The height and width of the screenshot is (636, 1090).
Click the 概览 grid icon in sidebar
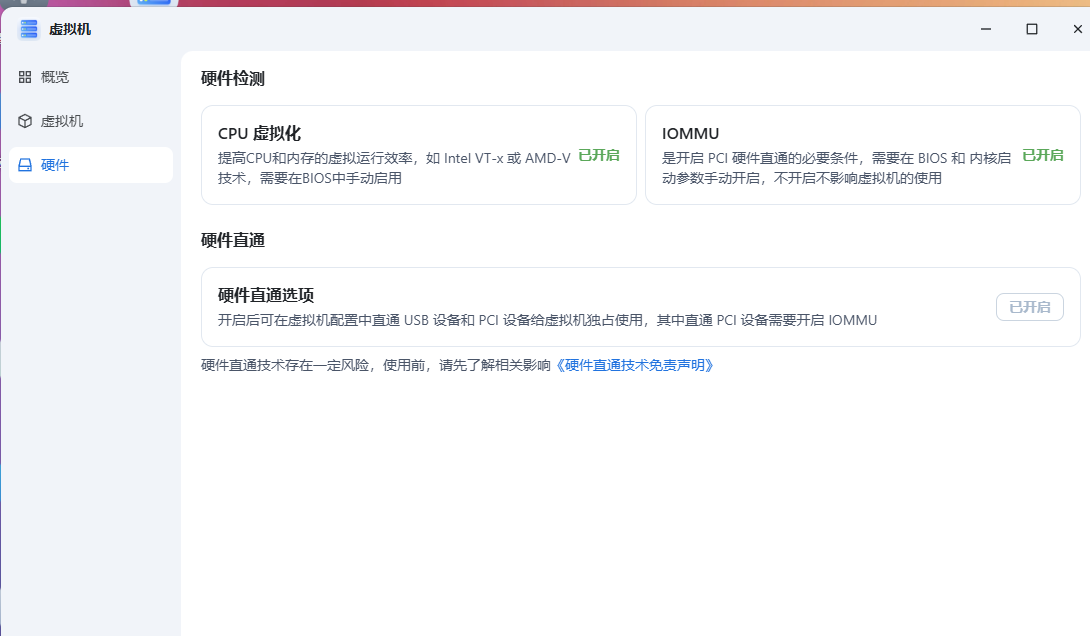coord(25,77)
